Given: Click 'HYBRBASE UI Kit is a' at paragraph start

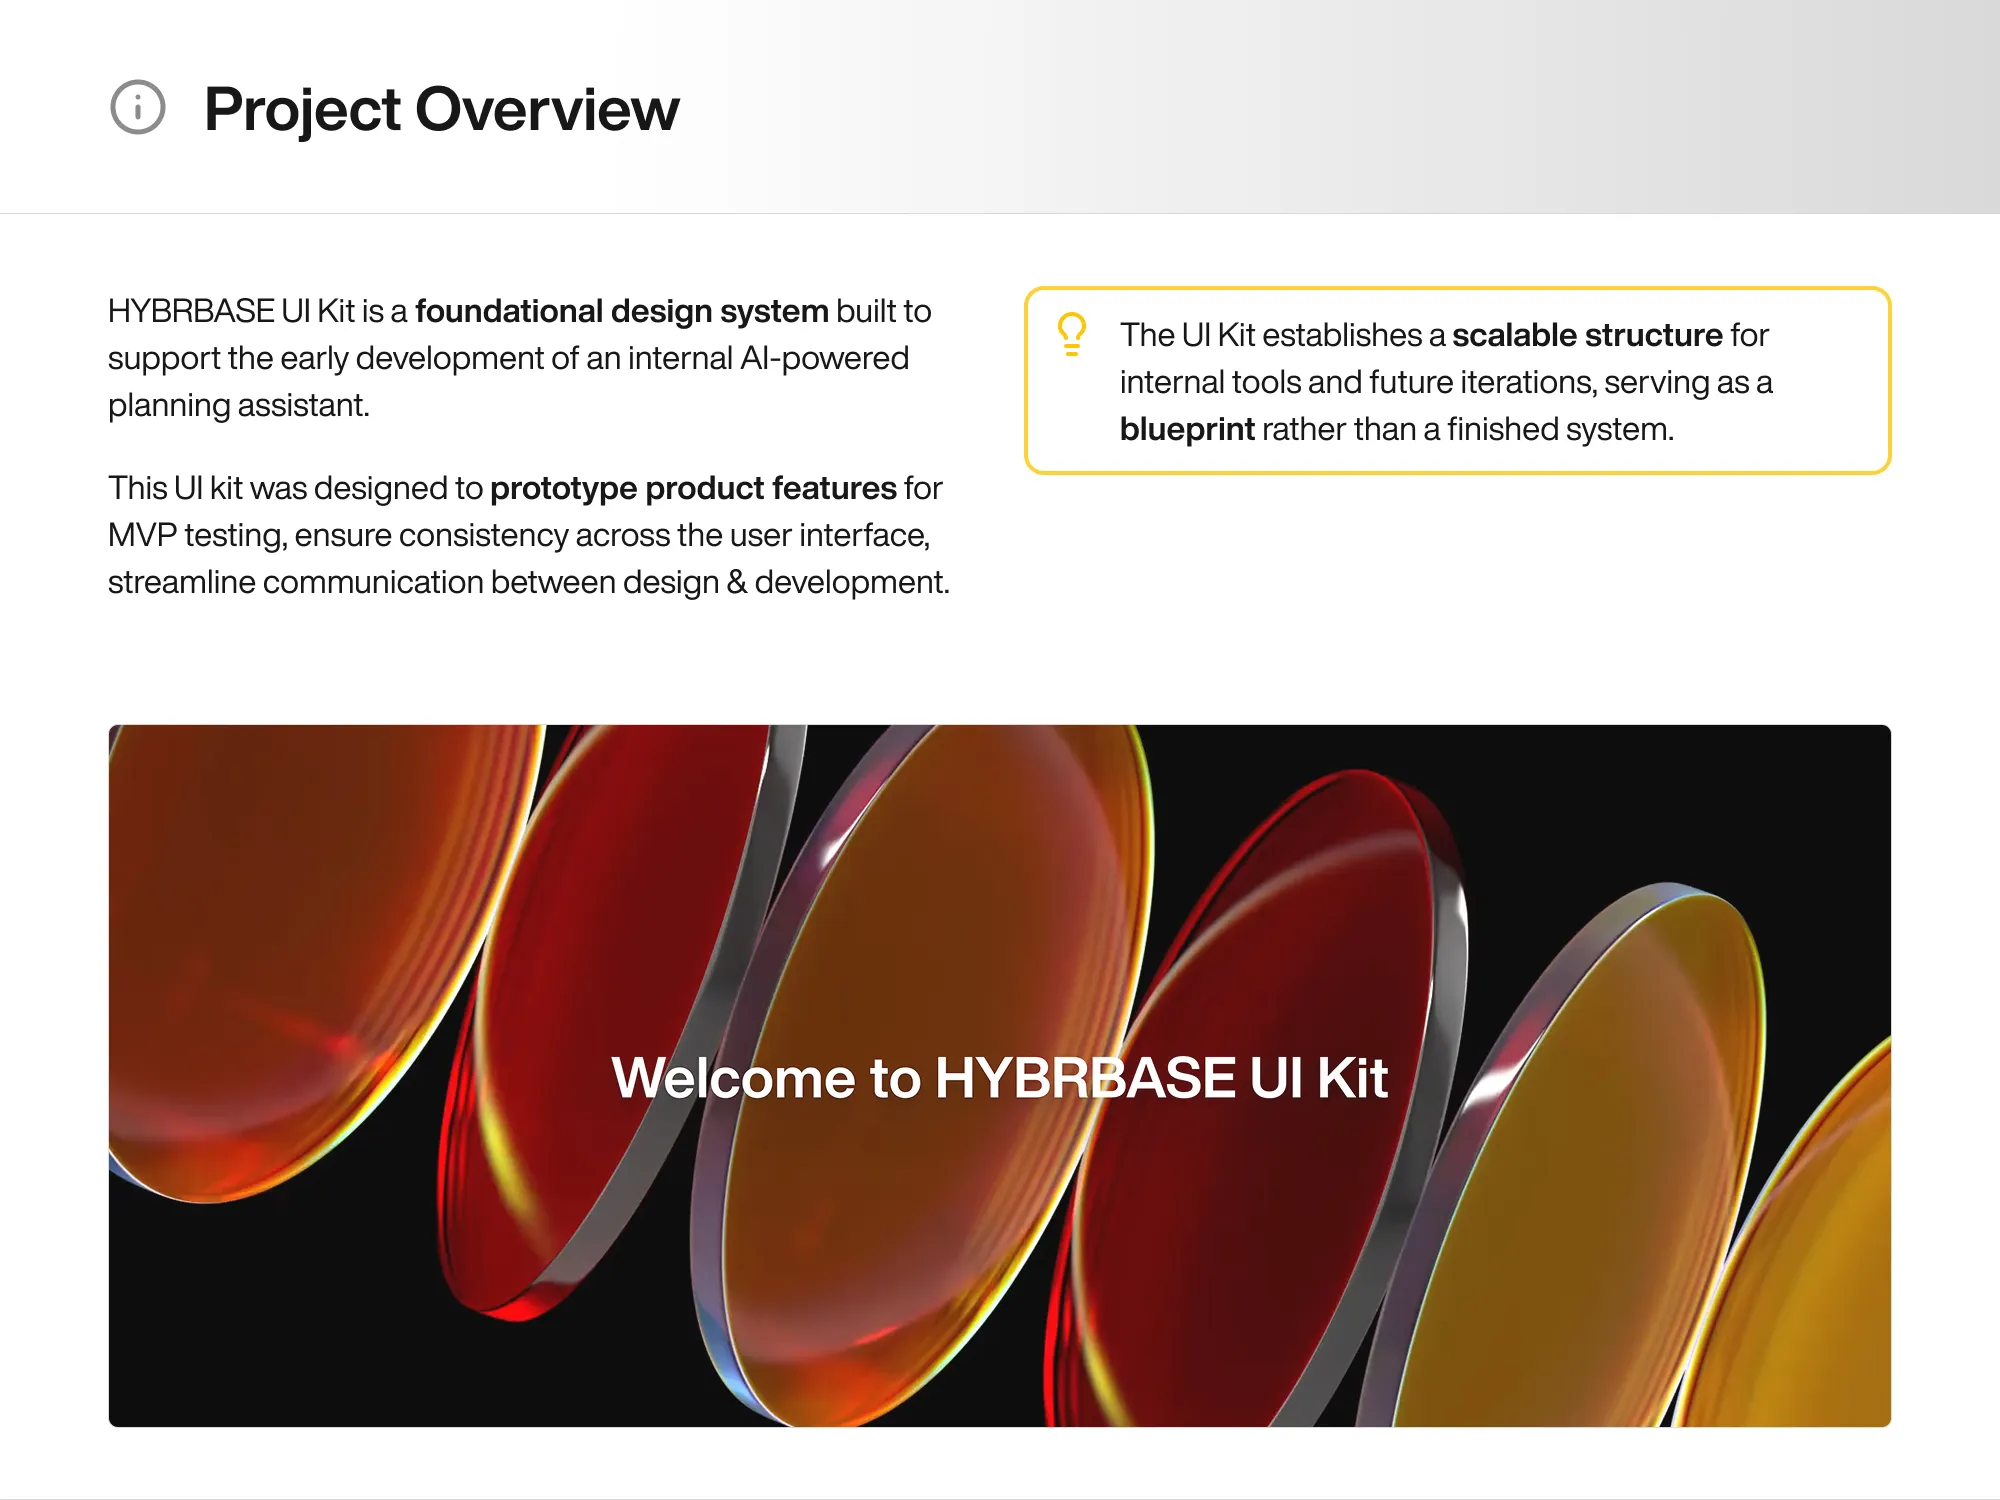Looking at the screenshot, I should (257, 311).
